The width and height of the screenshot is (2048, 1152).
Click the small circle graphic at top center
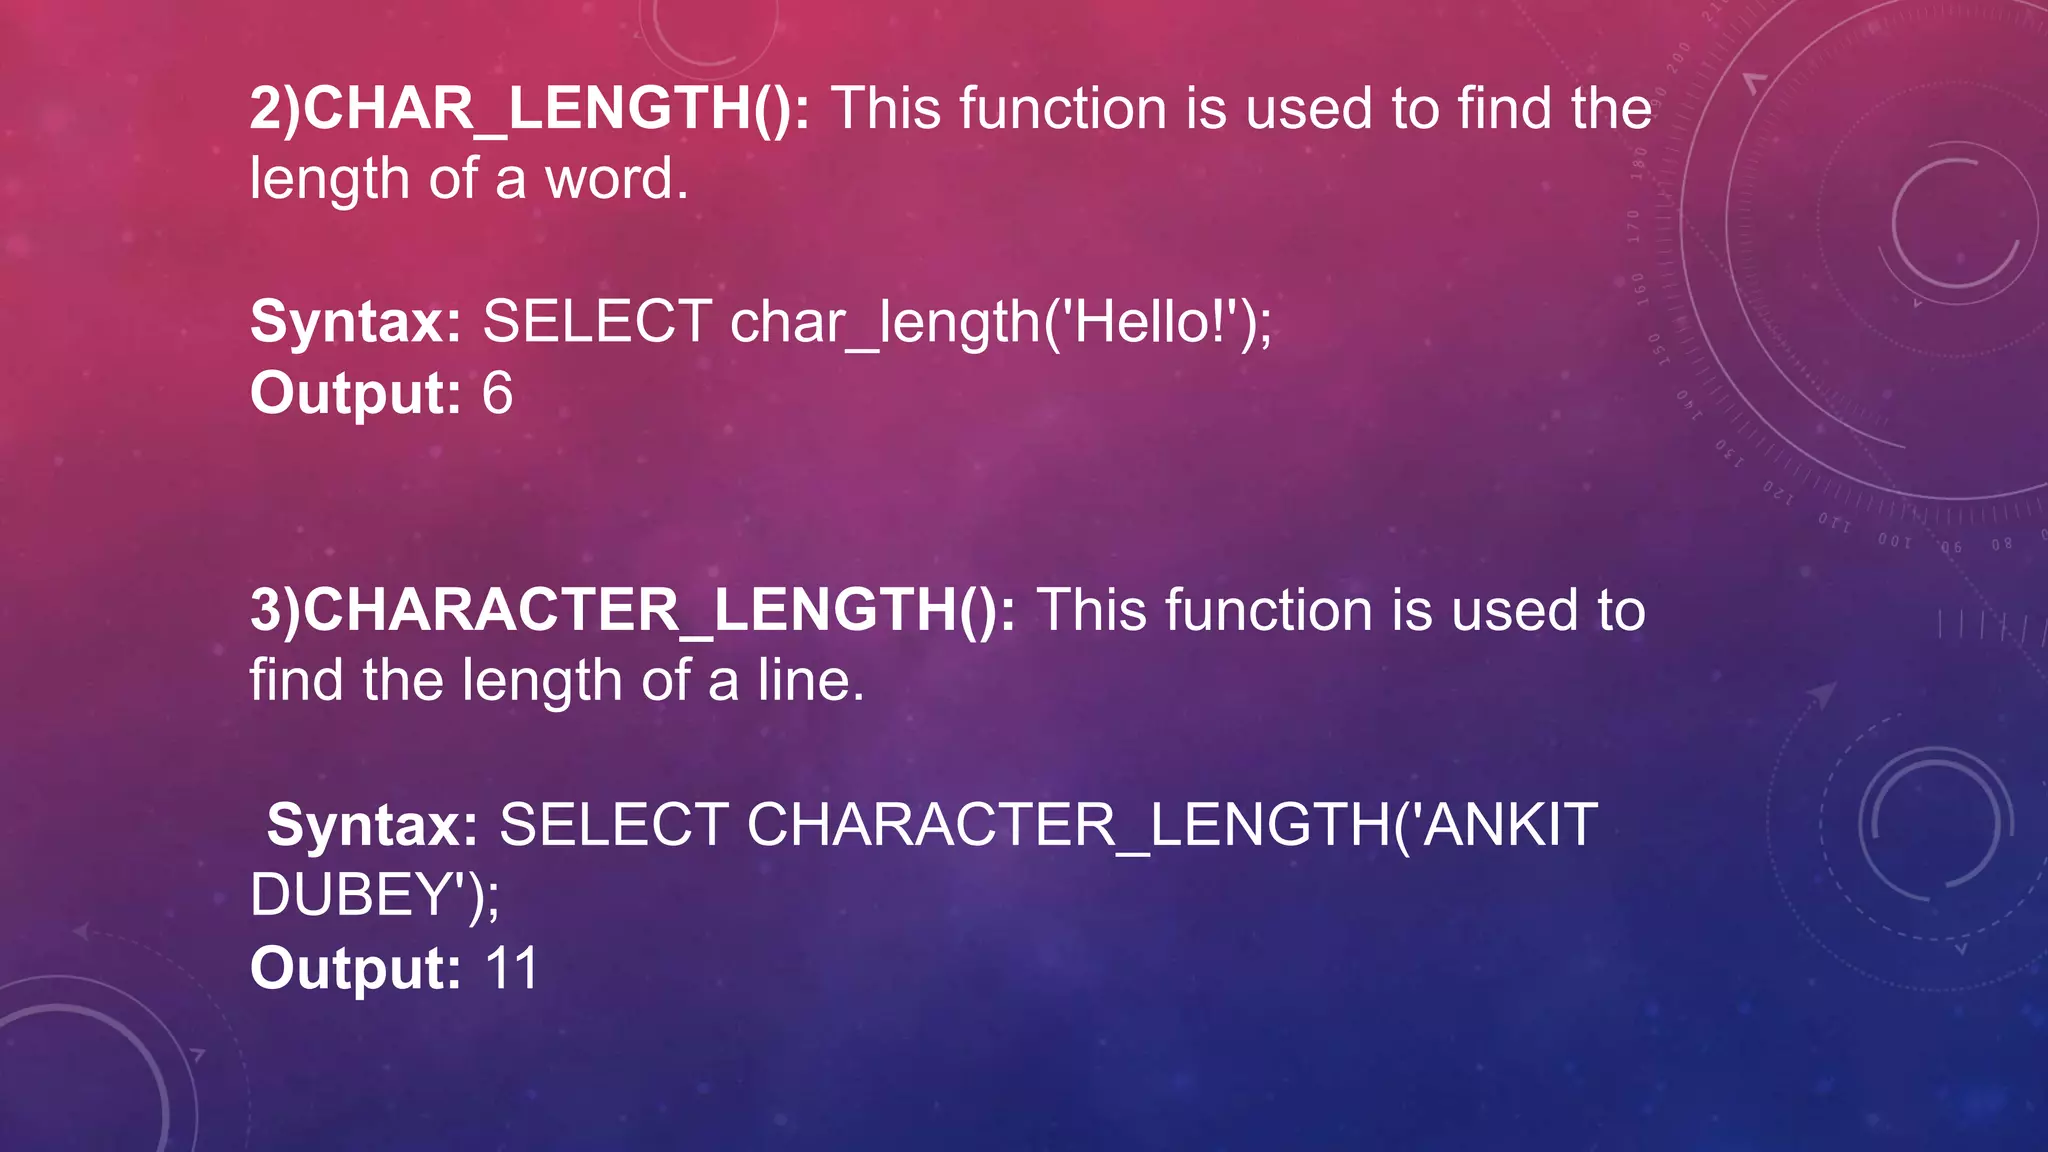coord(706,32)
